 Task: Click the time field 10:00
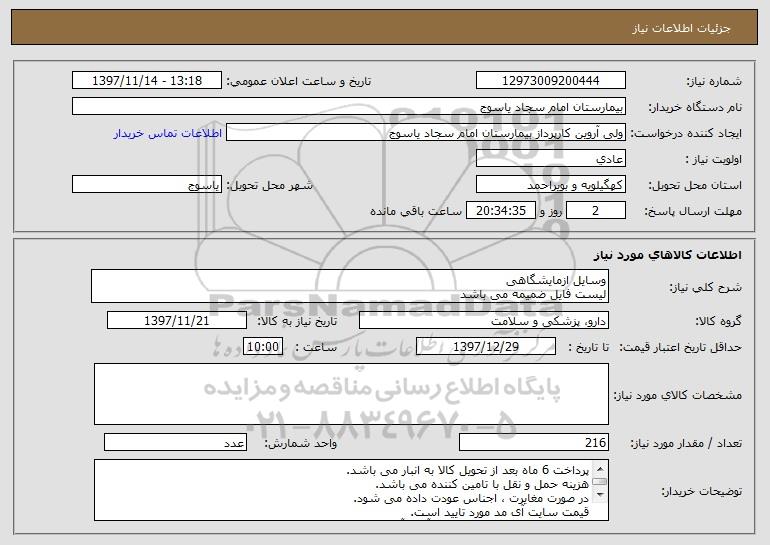(263, 346)
